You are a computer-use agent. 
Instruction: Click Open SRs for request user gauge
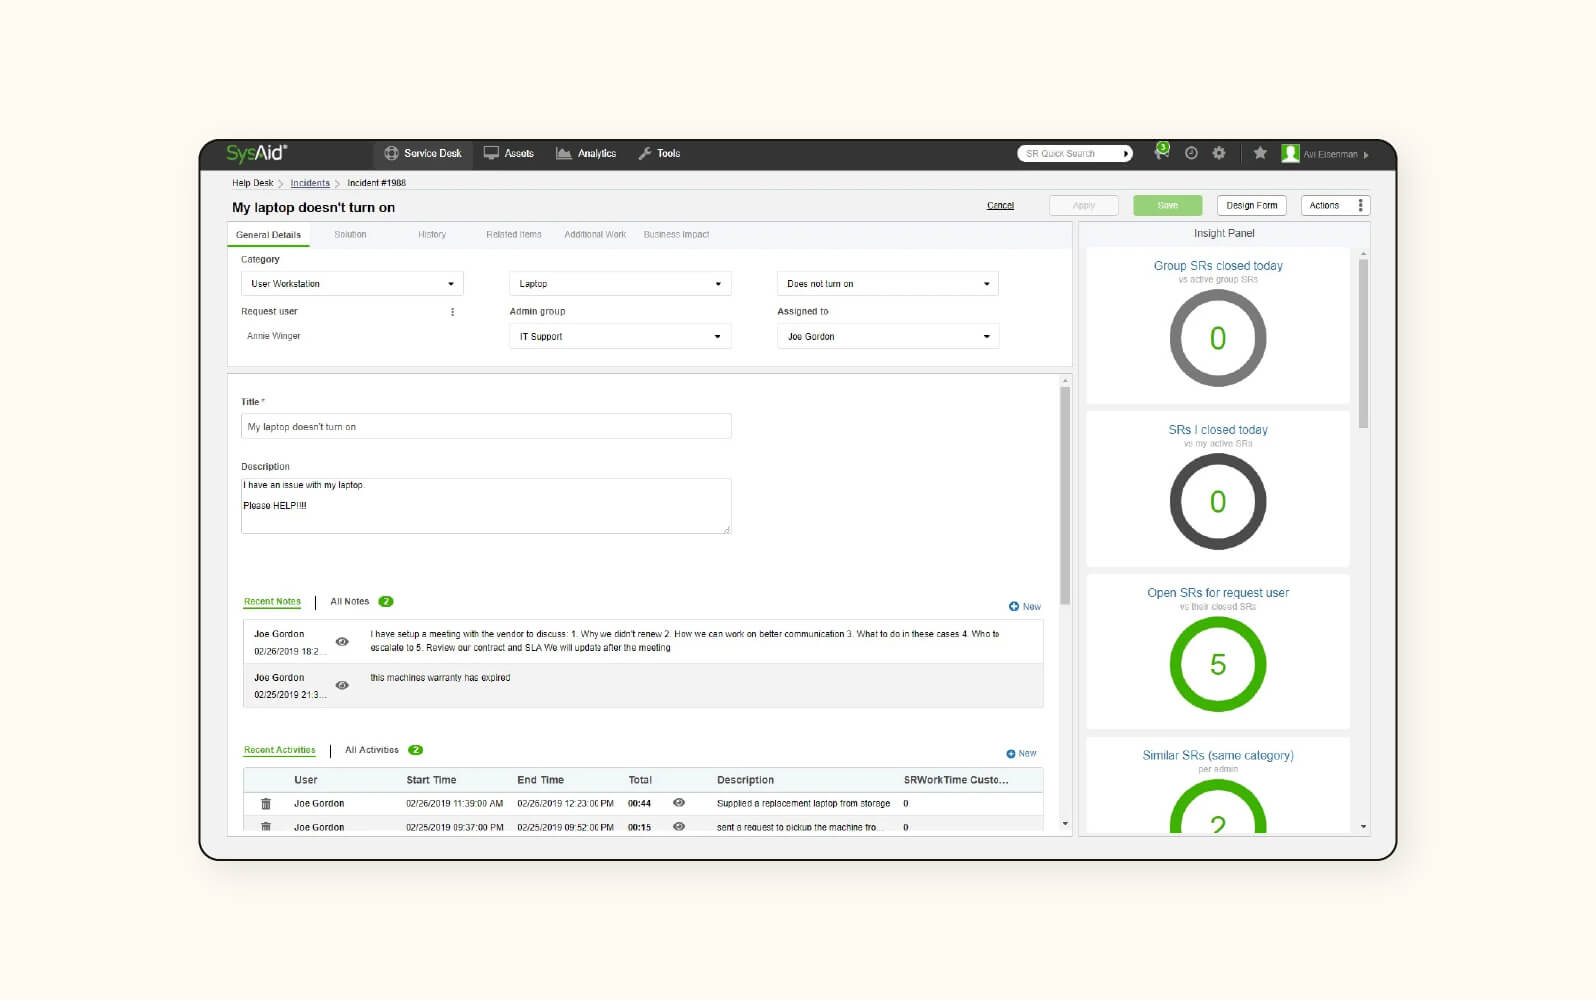[x=1218, y=664]
